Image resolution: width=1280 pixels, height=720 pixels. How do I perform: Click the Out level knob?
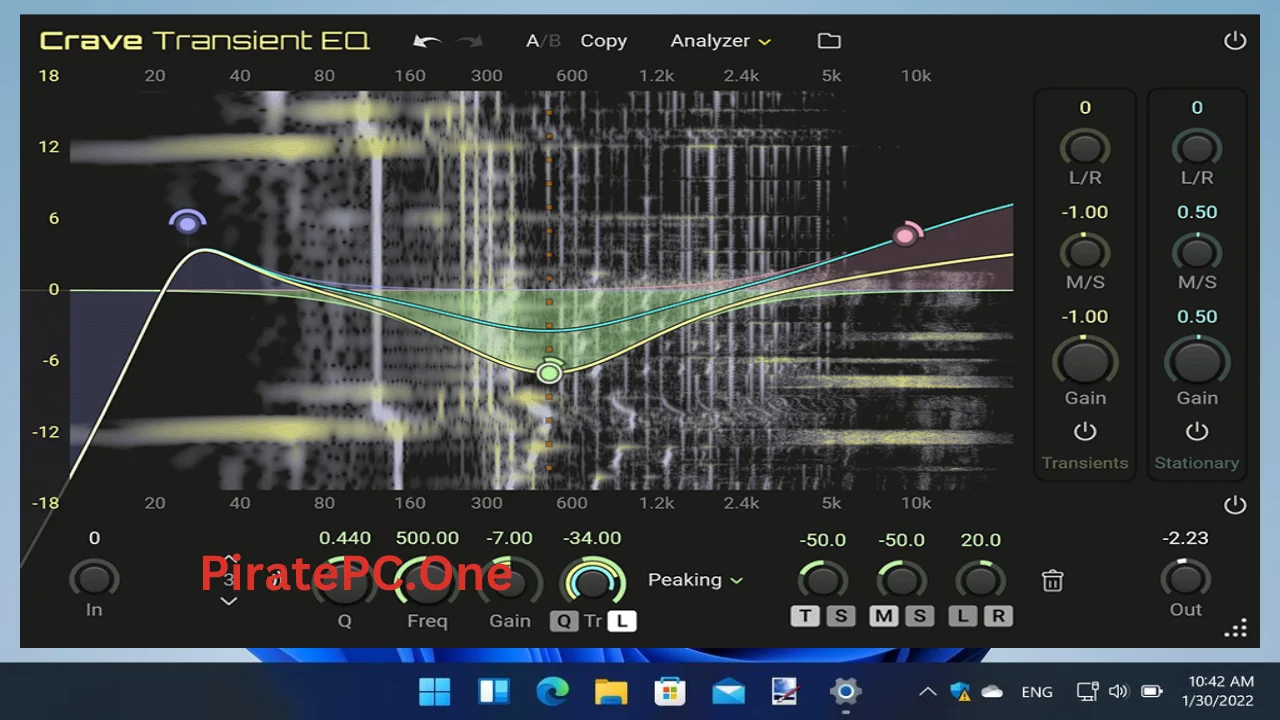pos(1186,578)
